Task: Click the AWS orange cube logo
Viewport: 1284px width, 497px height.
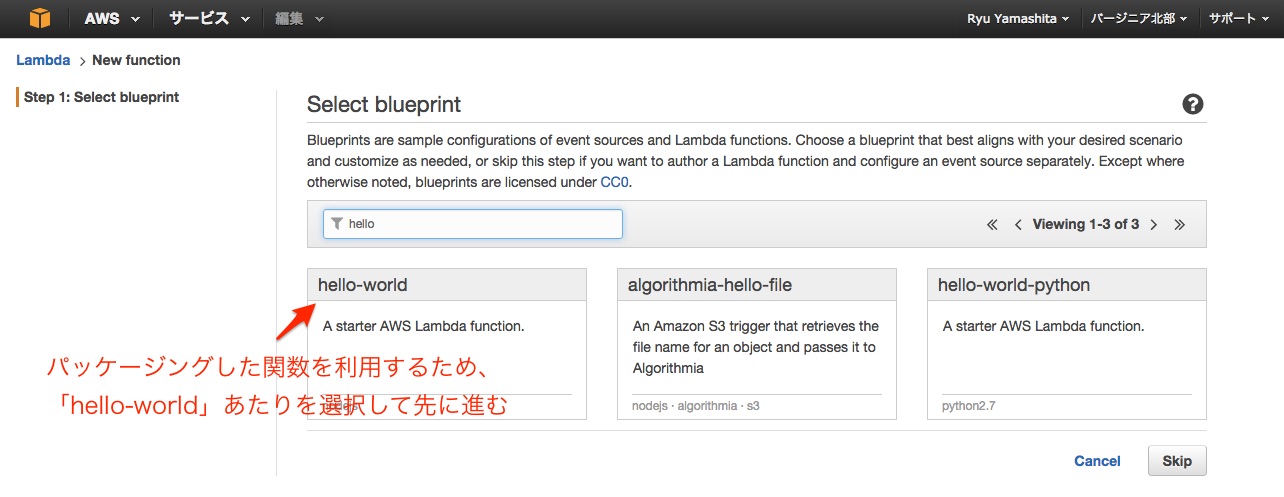Action: [39, 18]
